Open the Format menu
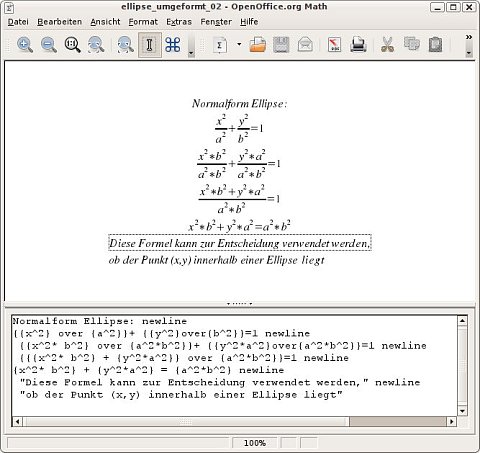 [143, 22]
